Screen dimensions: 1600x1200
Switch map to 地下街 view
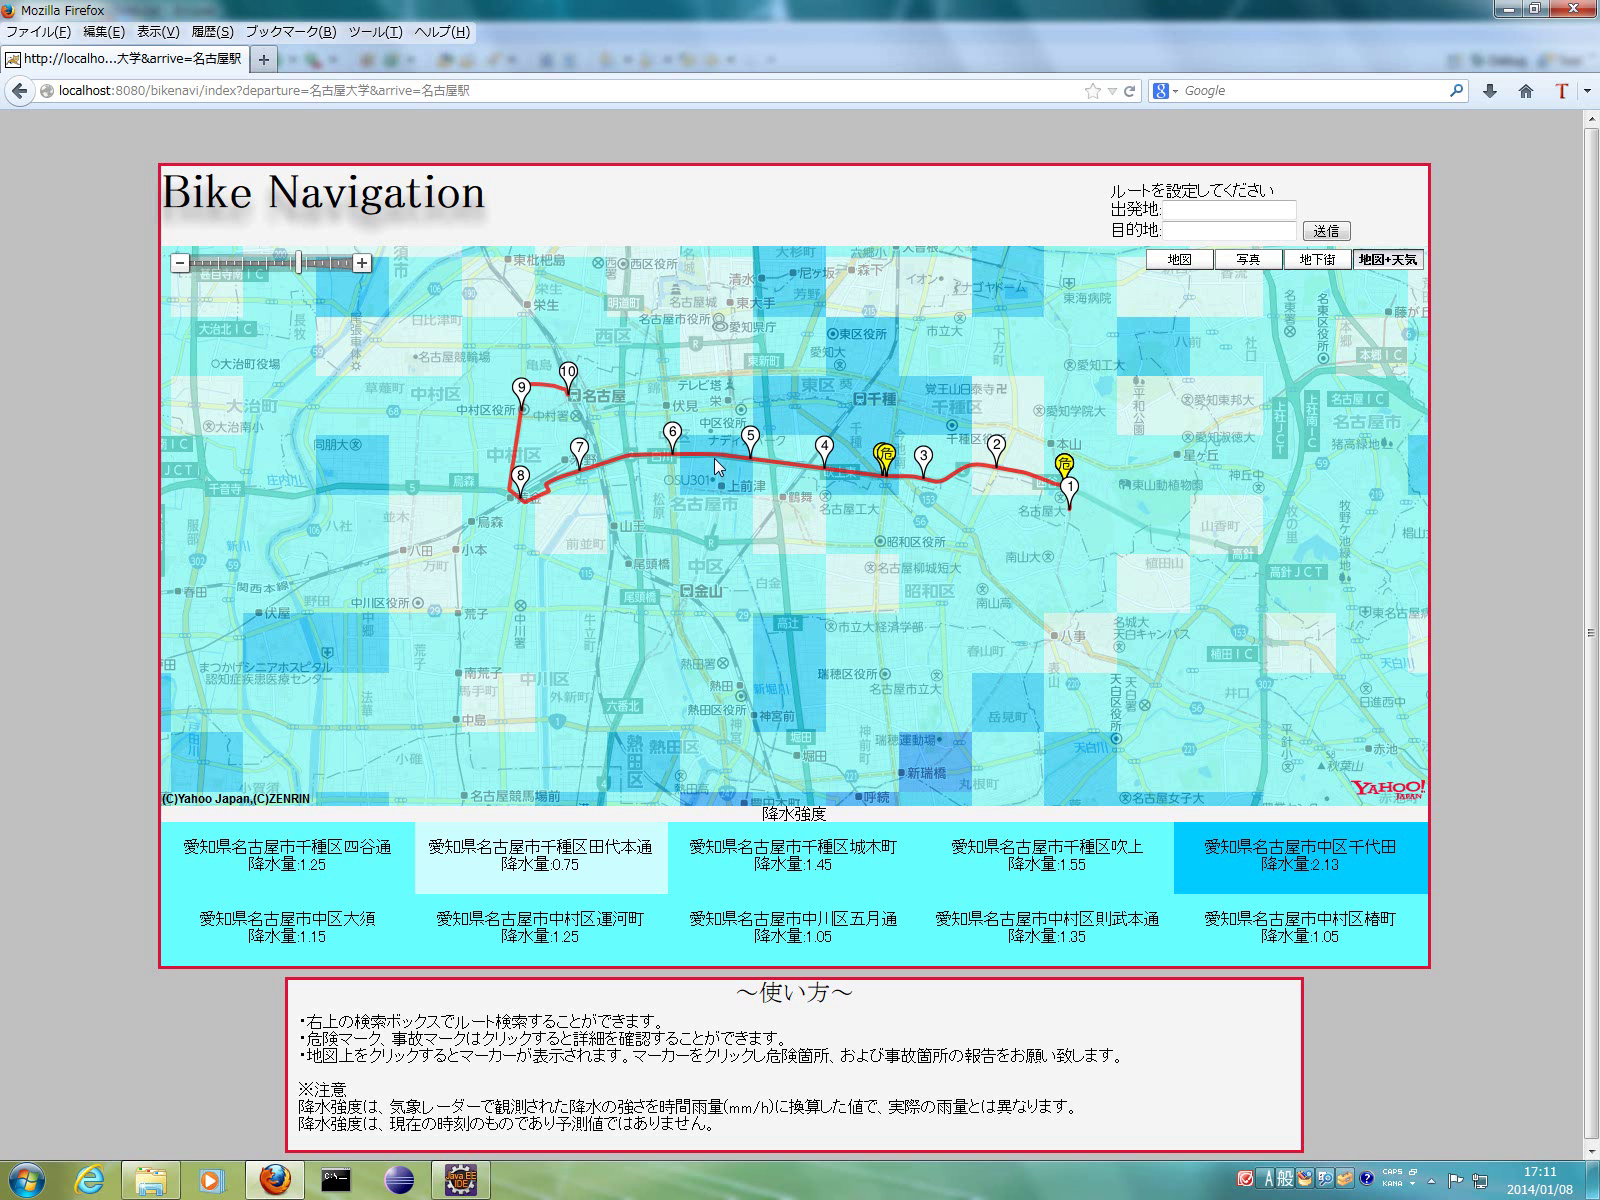(1317, 260)
